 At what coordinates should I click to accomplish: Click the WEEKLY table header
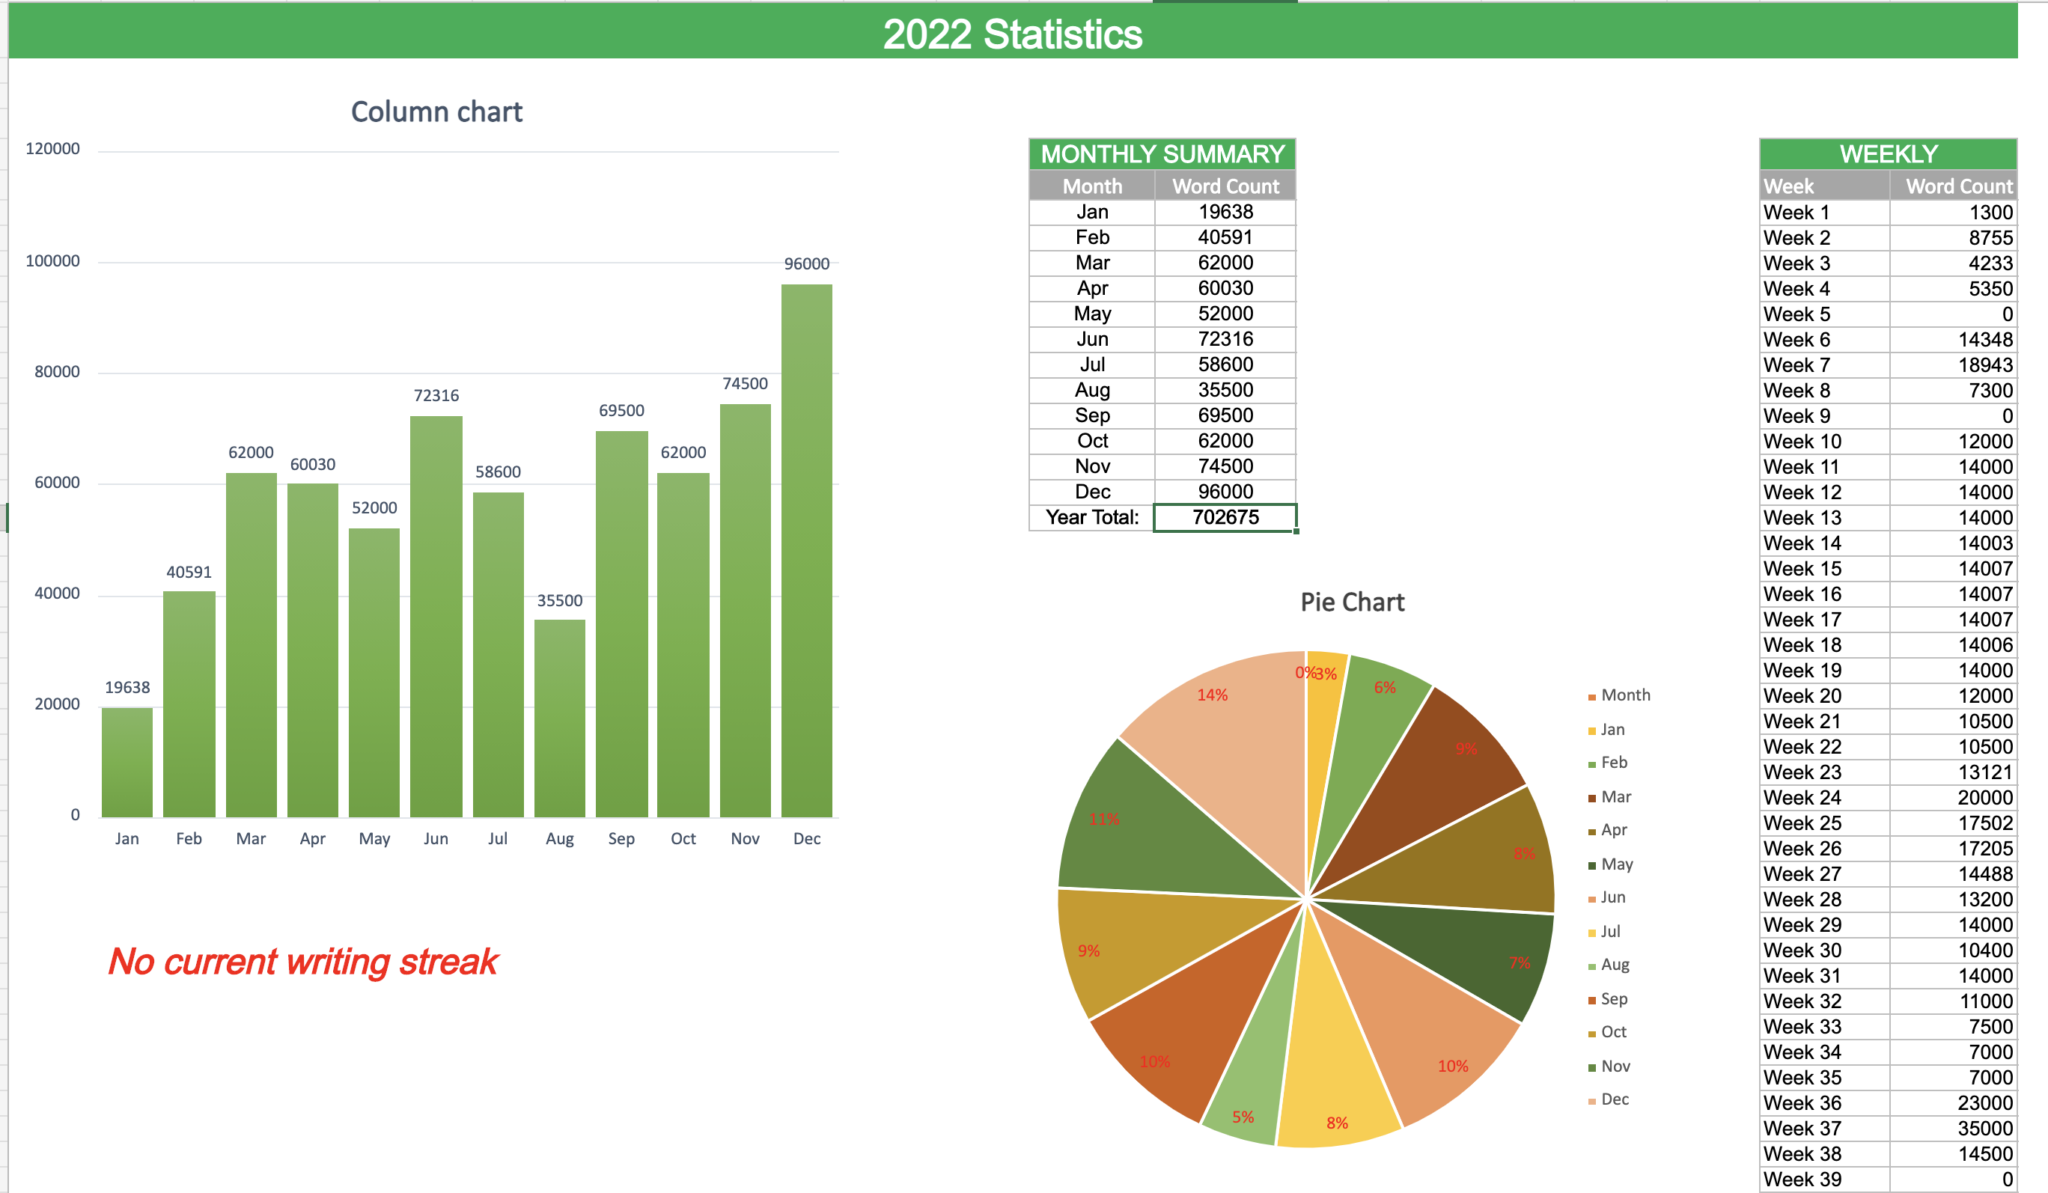(1889, 153)
